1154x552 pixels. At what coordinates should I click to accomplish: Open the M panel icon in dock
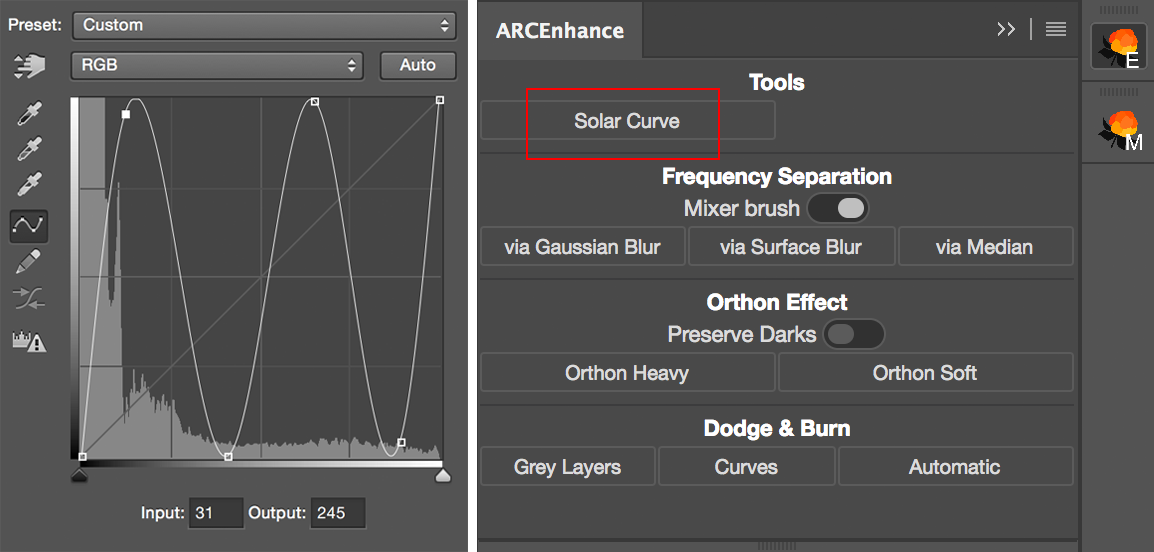tap(1118, 130)
